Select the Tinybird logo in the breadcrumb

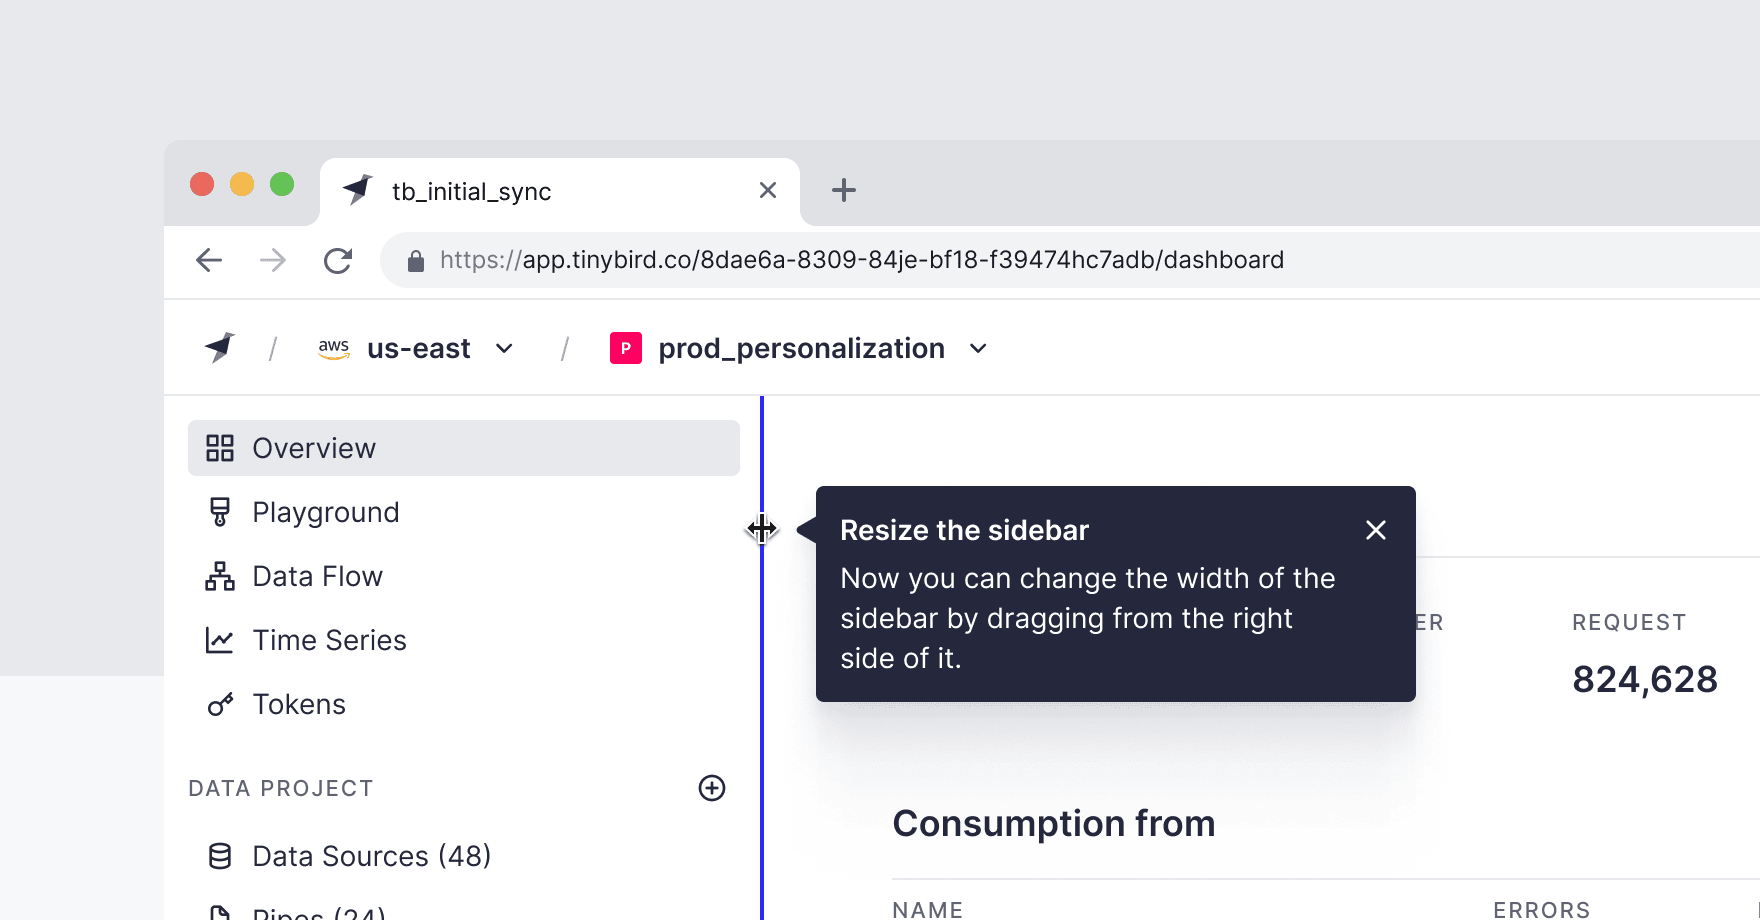click(x=219, y=347)
